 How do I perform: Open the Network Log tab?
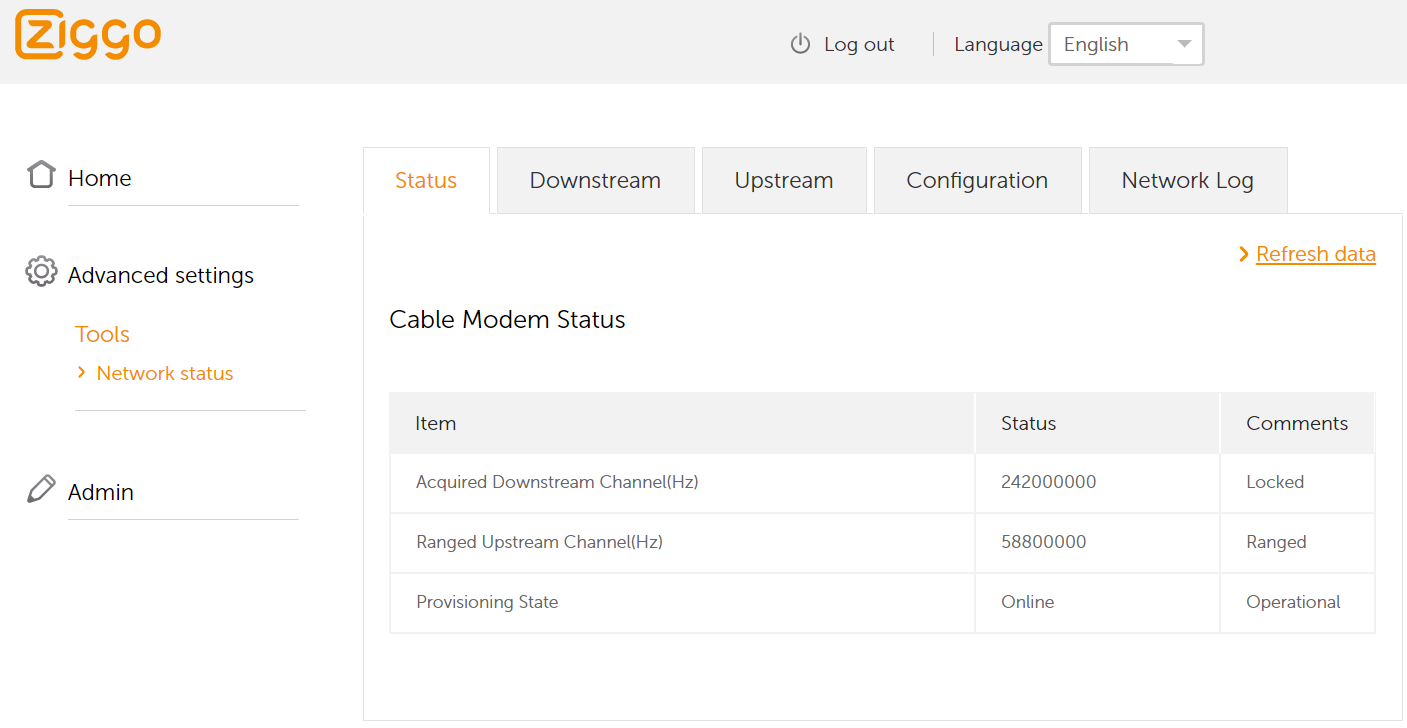[x=1187, y=180]
